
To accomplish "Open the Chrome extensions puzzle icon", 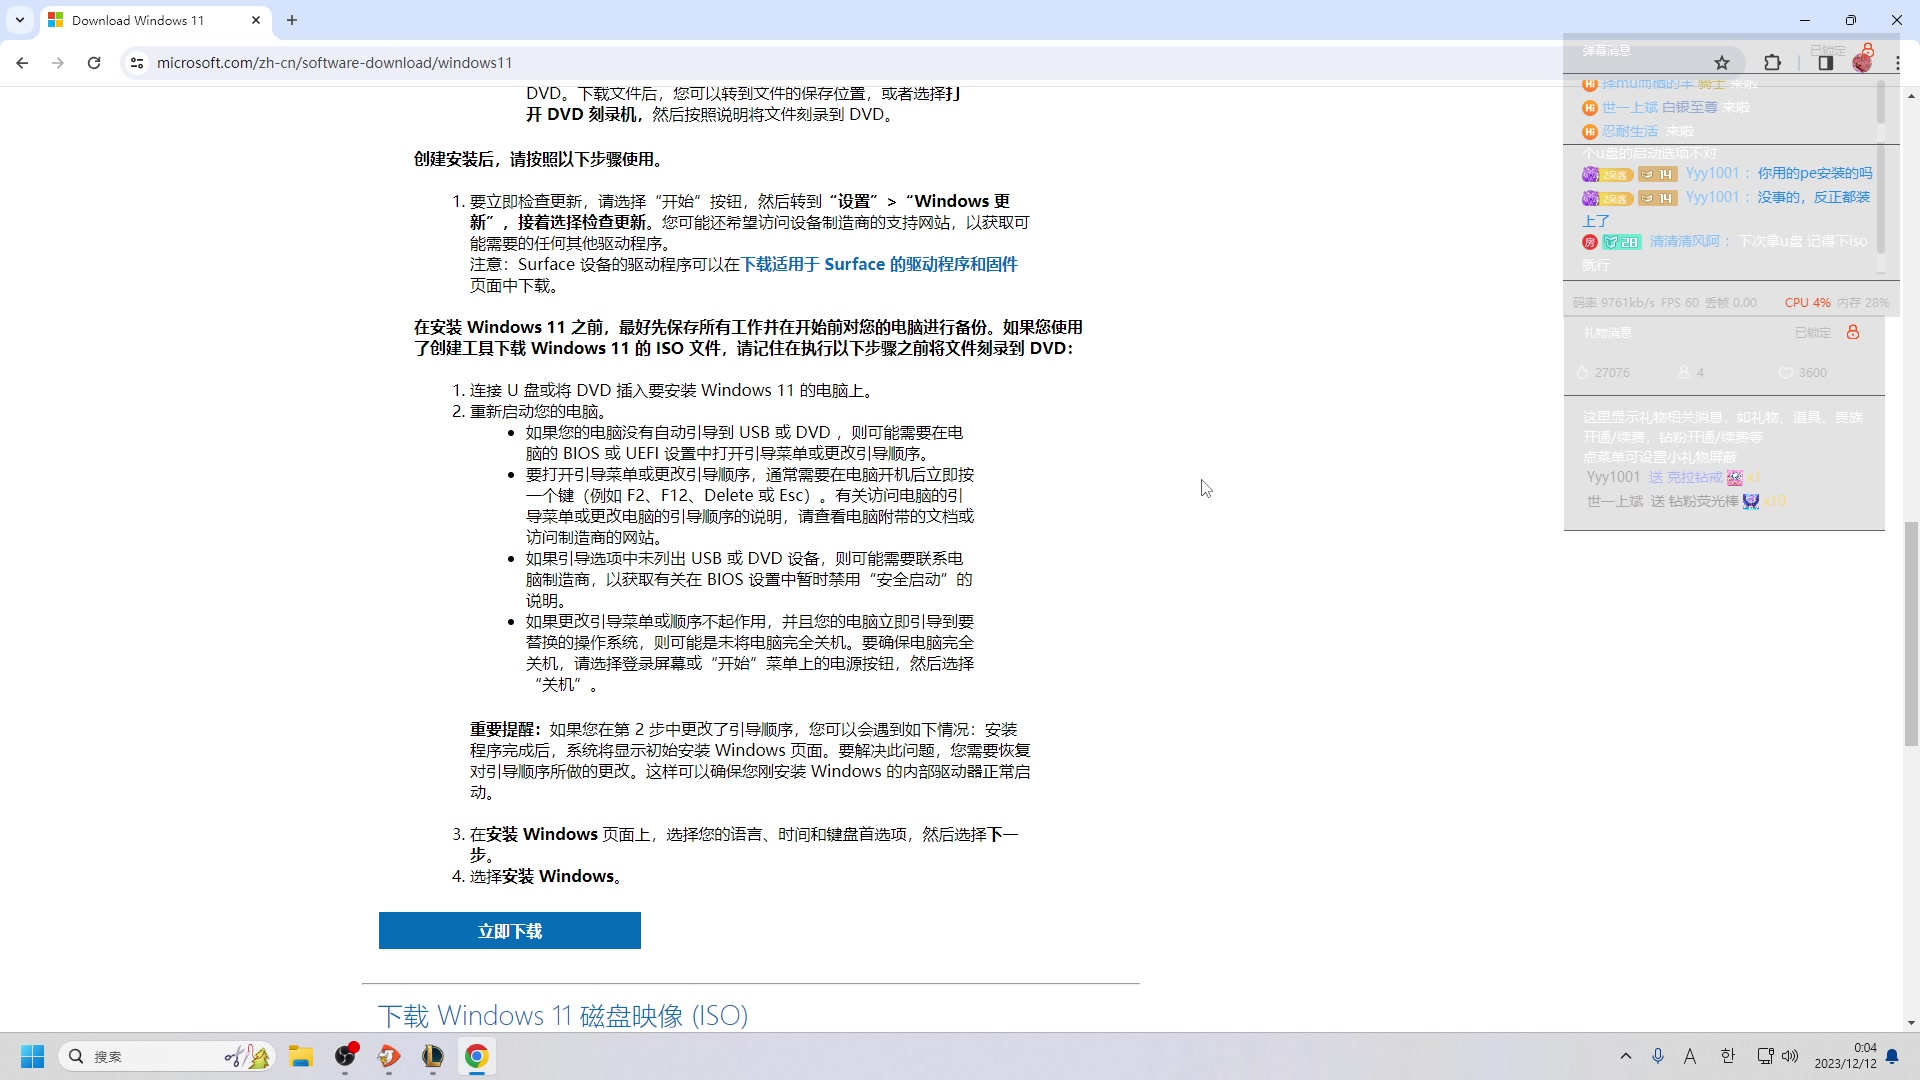I will 1772,62.
